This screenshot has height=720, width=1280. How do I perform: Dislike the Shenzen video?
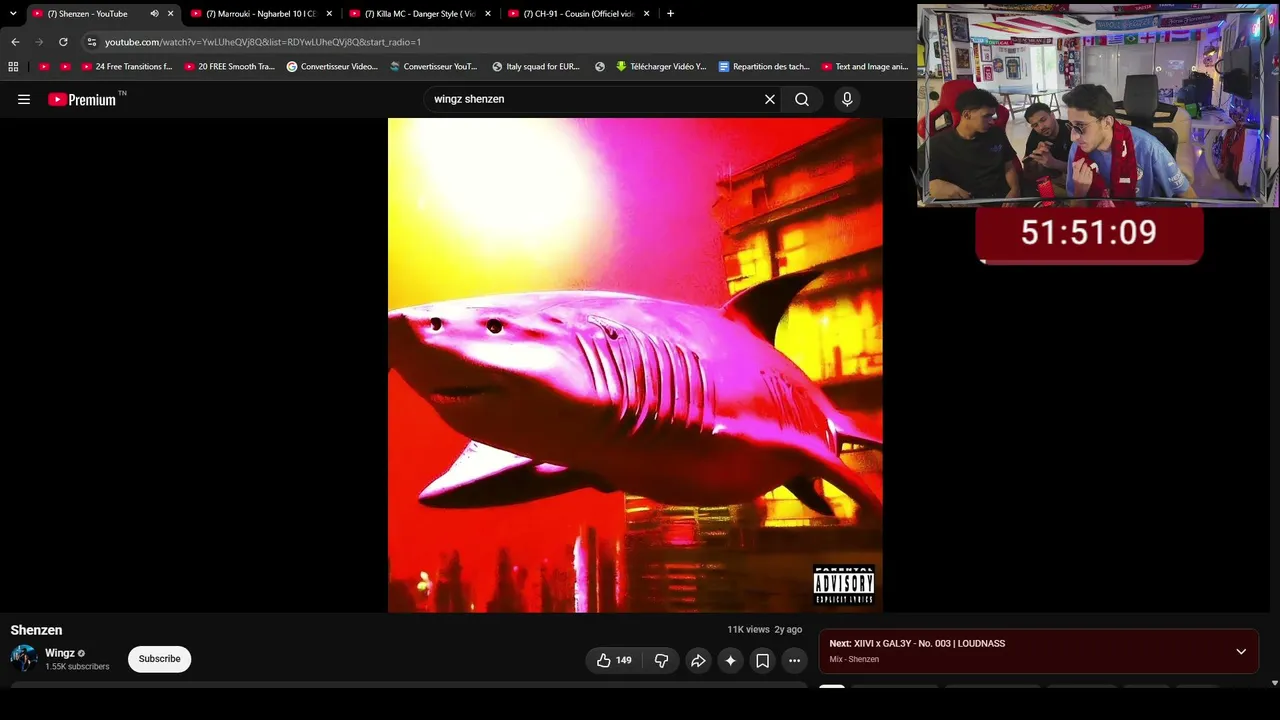click(x=661, y=660)
